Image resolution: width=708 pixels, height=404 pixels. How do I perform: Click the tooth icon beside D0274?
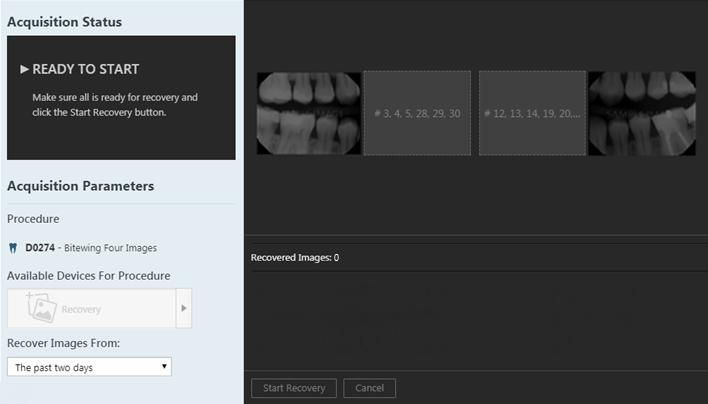click(x=13, y=248)
